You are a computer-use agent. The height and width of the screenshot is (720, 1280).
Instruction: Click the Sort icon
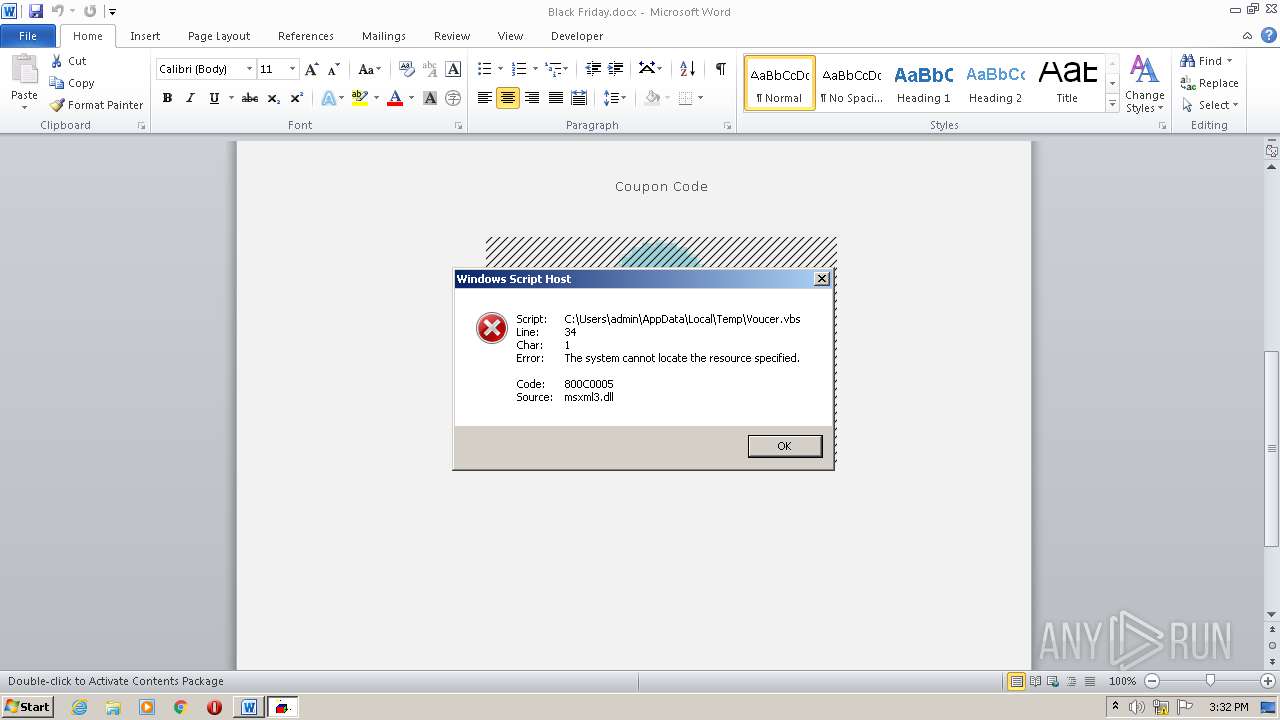(x=687, y=69)
